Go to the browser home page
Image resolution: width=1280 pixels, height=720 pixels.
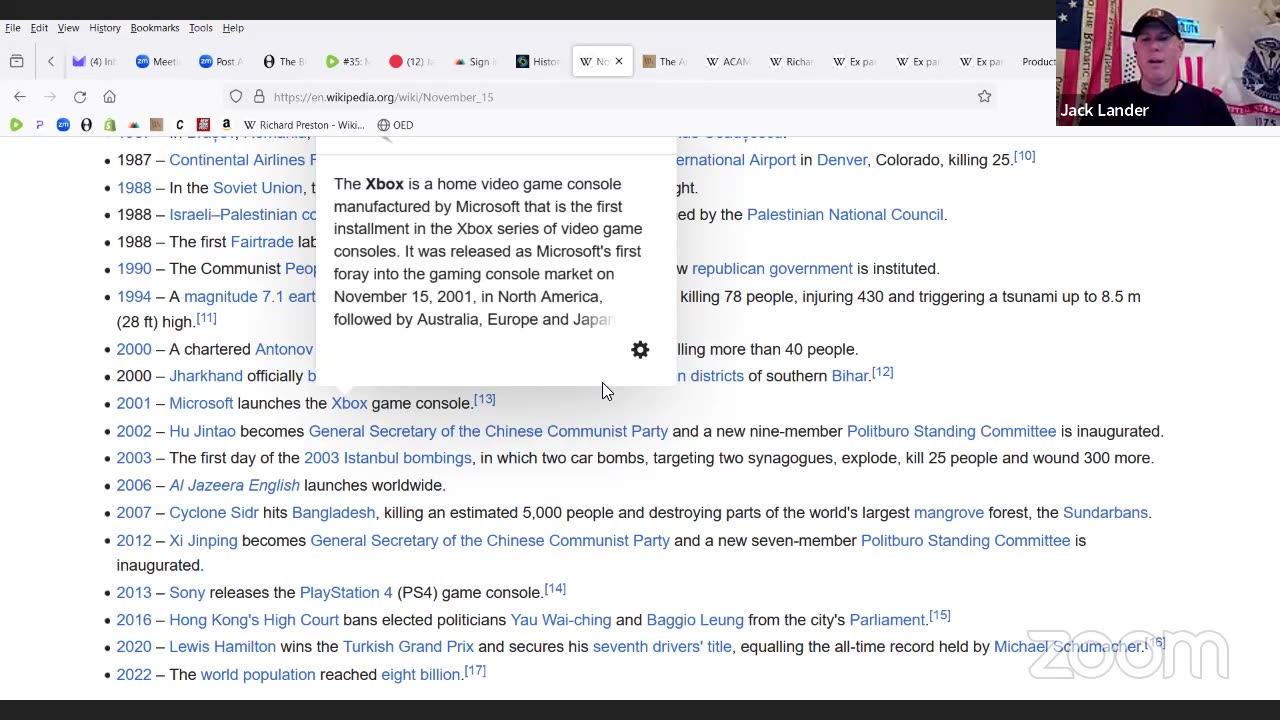point(110,97)
